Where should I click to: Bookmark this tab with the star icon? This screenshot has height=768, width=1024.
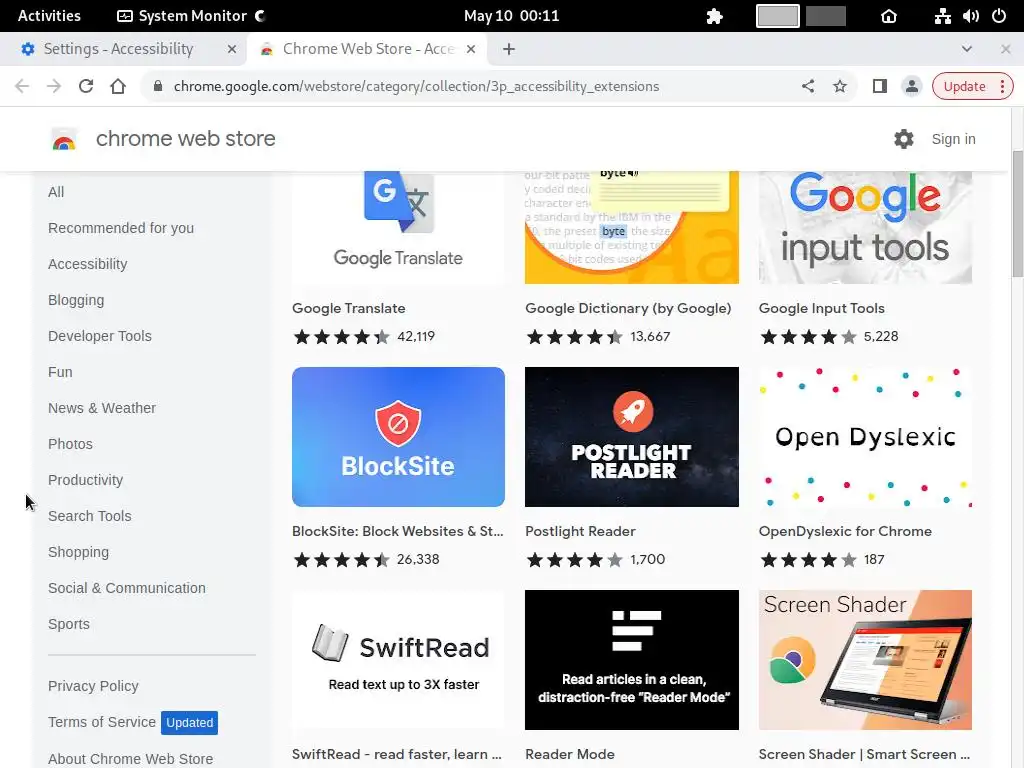pos(840,86)
